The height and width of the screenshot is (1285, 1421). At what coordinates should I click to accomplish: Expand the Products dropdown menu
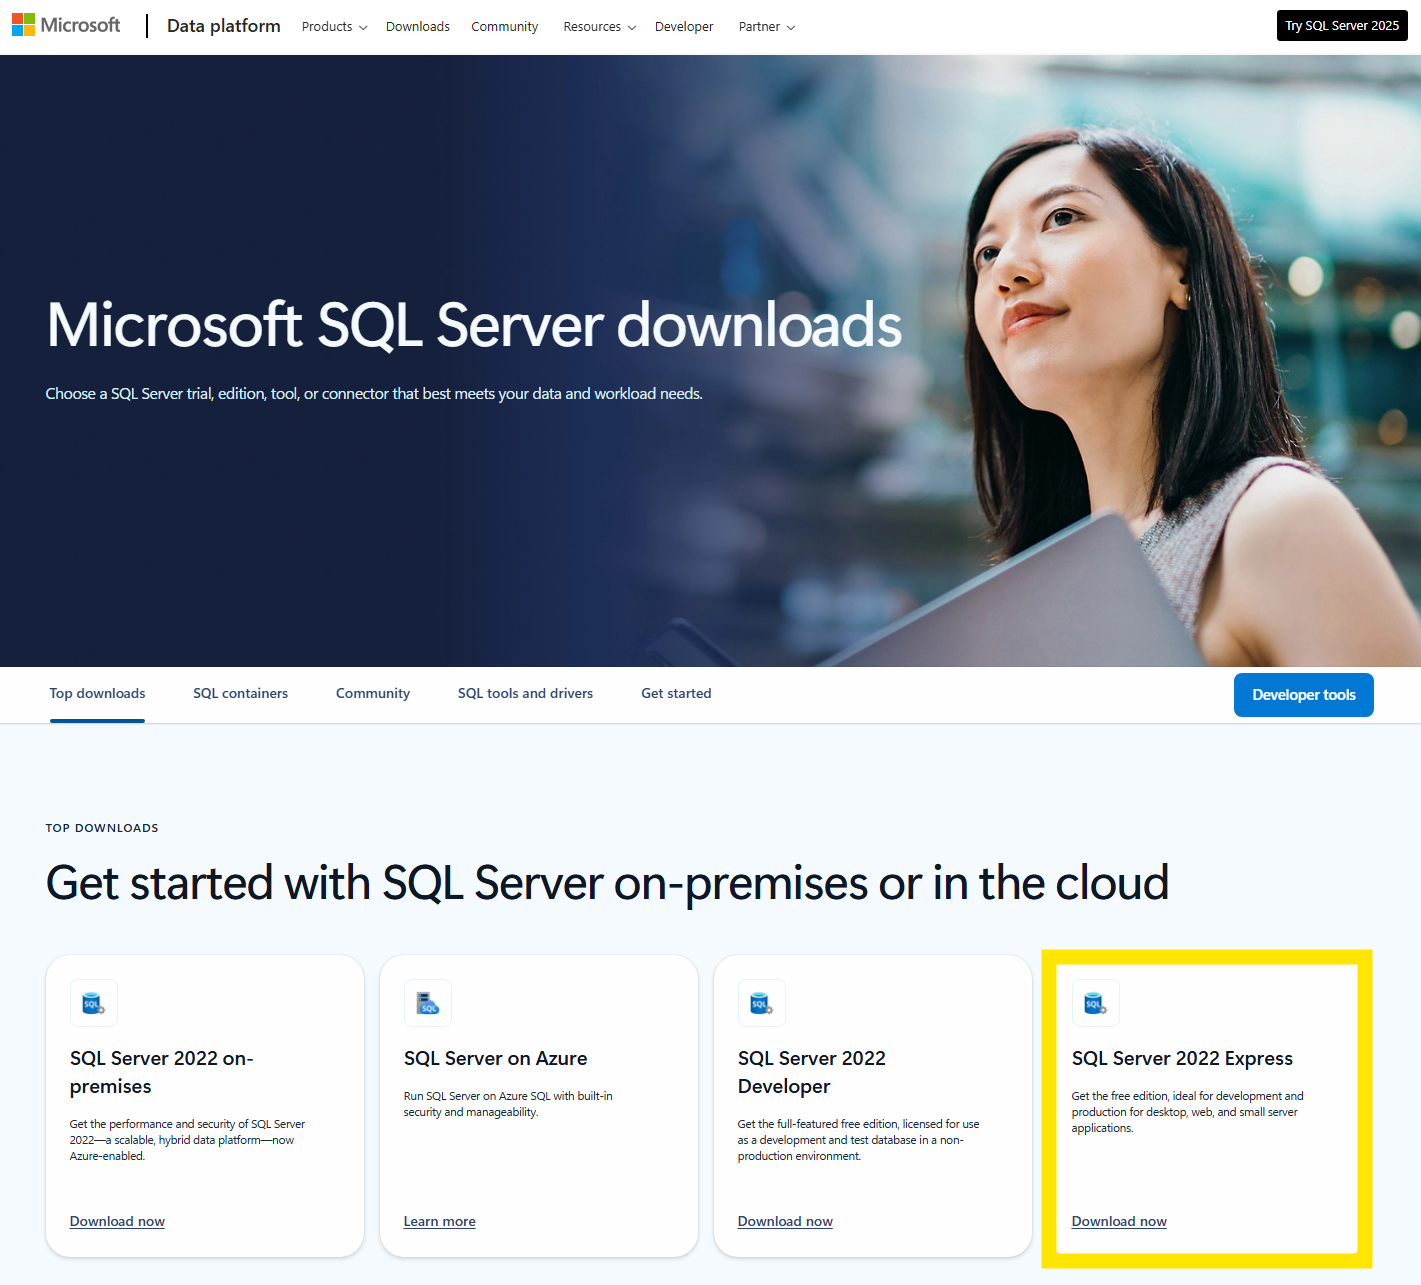coord(334,27)
